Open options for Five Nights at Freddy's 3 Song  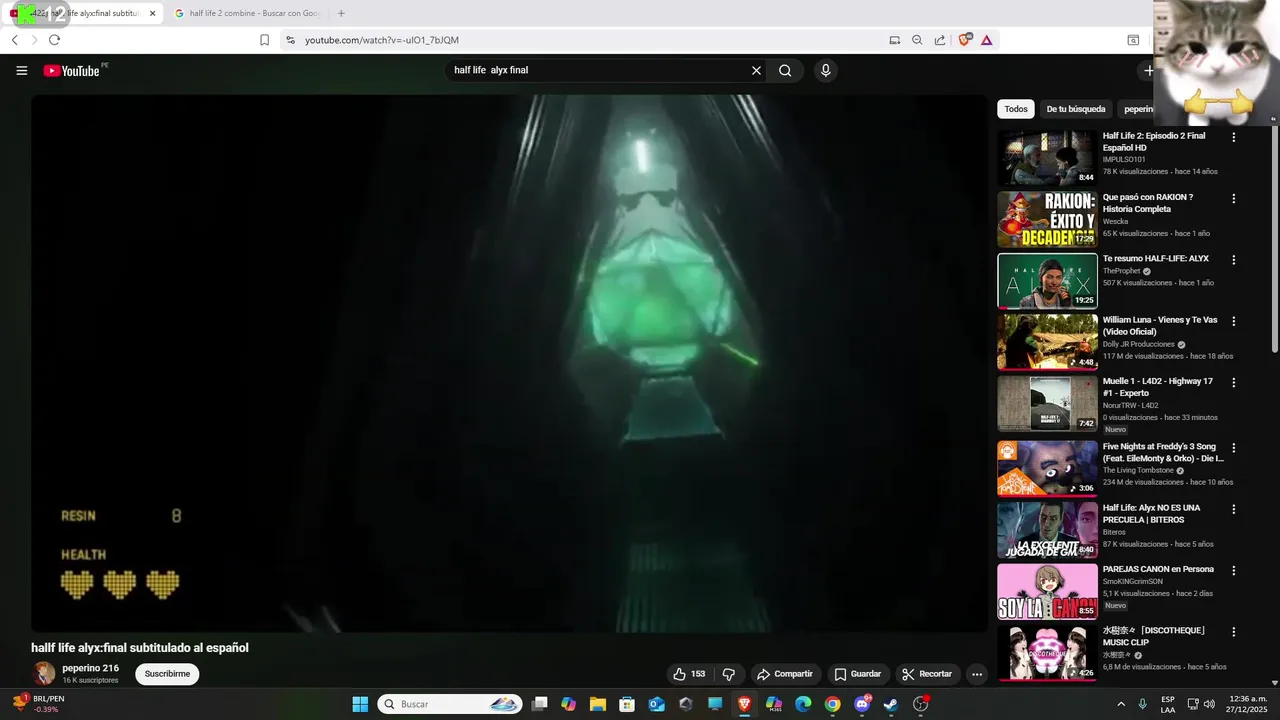tap(1233, 448)
